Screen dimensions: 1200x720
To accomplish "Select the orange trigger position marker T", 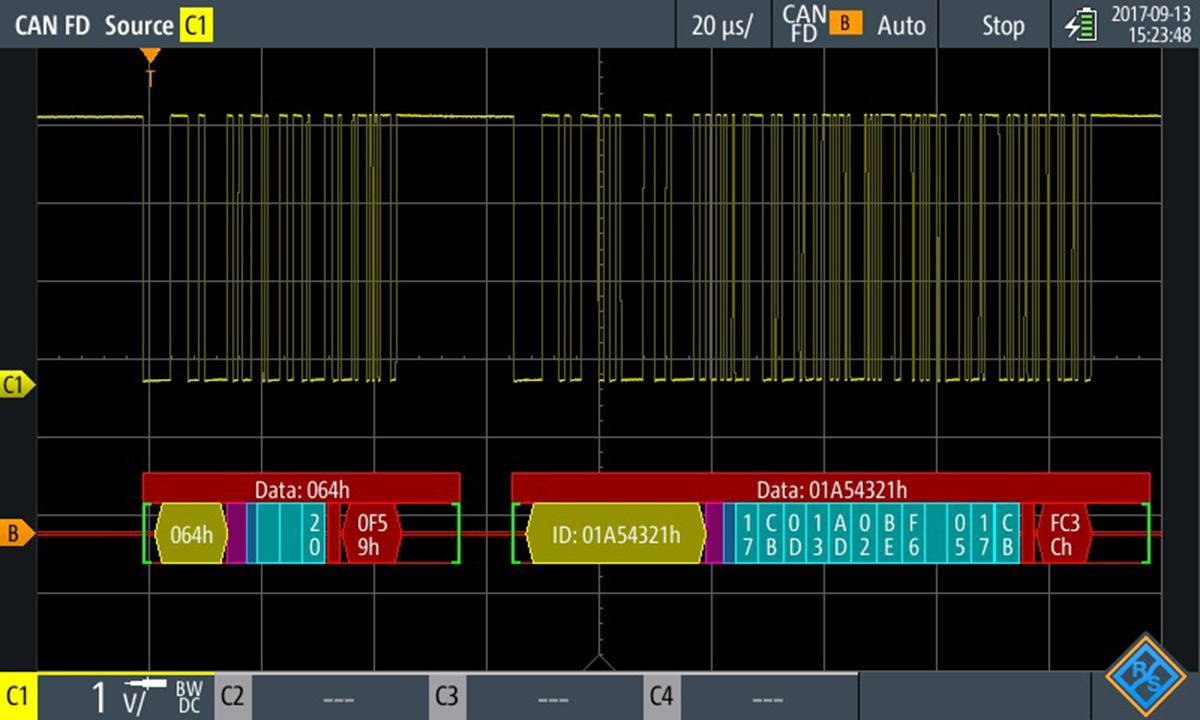I will click(x=150, y=56).
